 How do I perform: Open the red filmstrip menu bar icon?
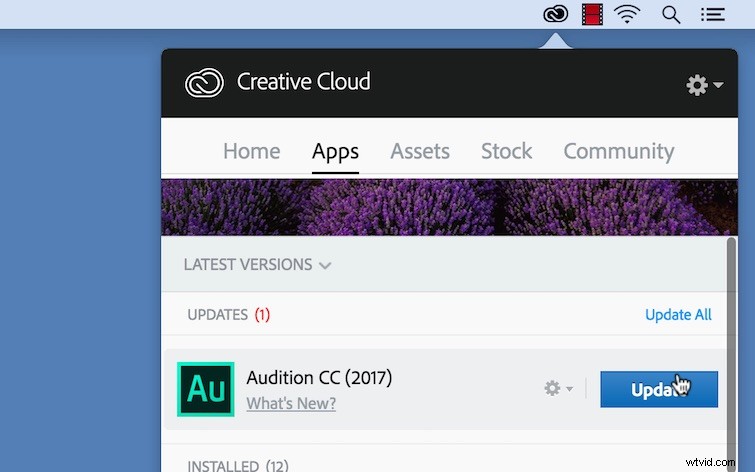pos(592,14)
